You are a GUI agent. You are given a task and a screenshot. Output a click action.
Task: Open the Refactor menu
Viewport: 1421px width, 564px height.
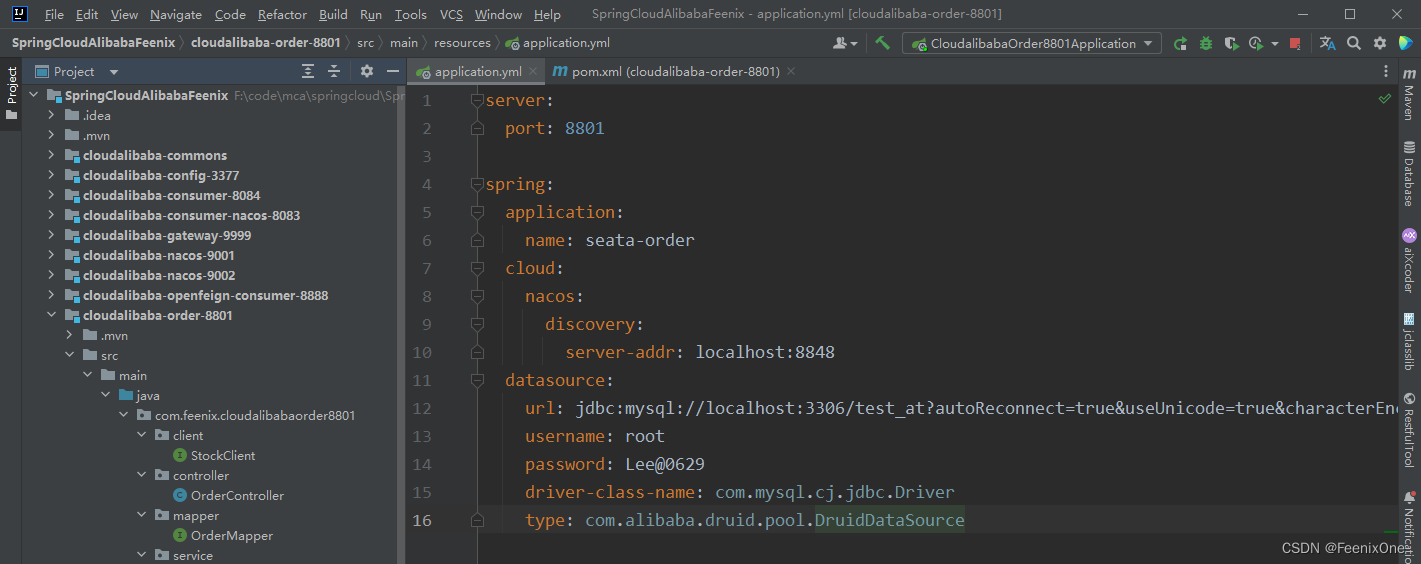click(282, 14)
